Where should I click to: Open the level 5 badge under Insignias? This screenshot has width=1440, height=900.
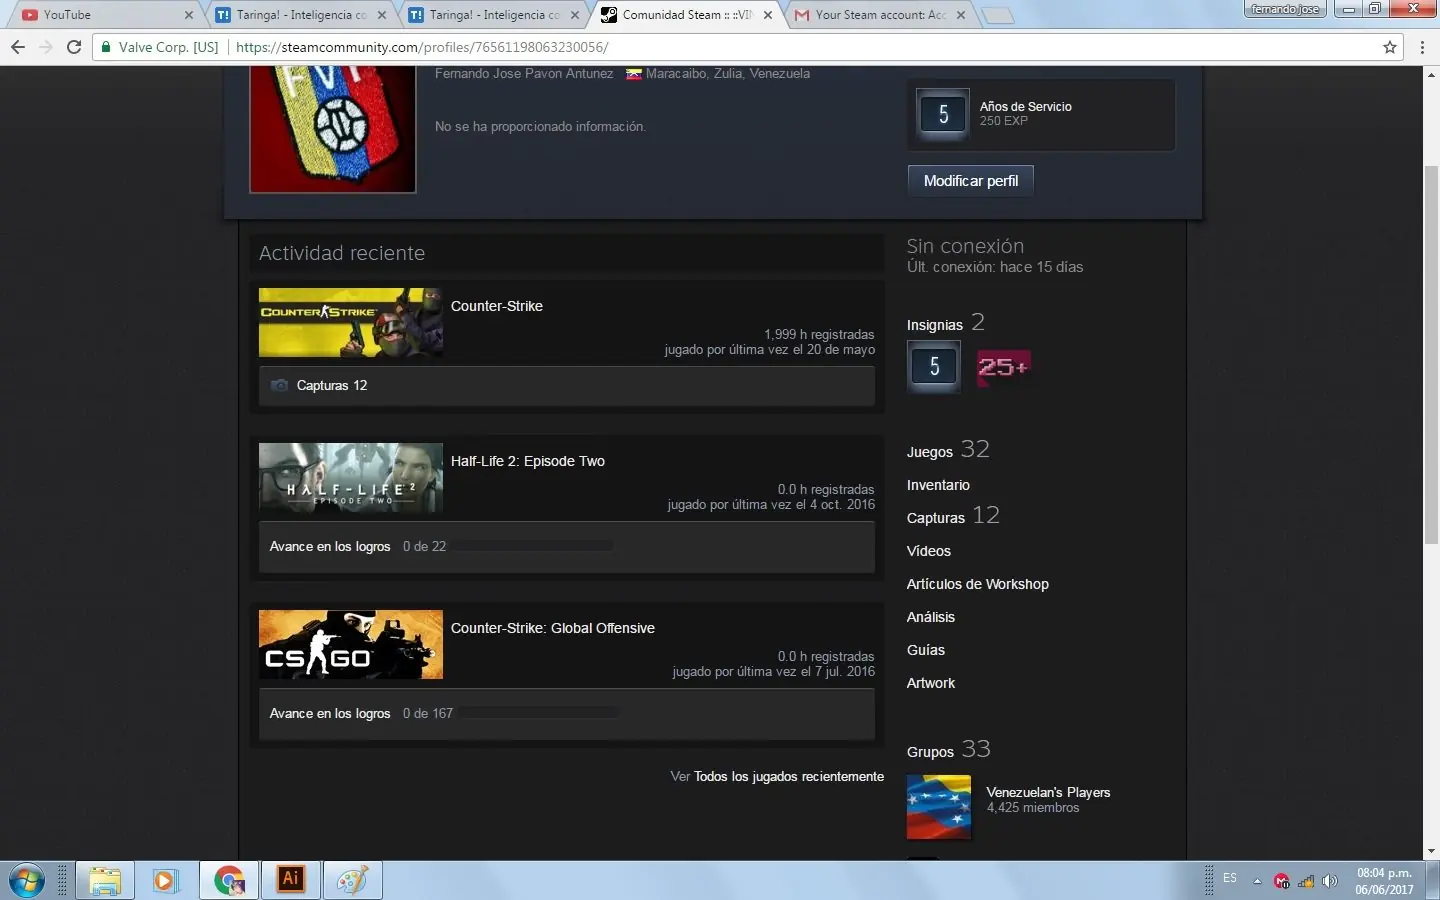(x=934, y=366)
